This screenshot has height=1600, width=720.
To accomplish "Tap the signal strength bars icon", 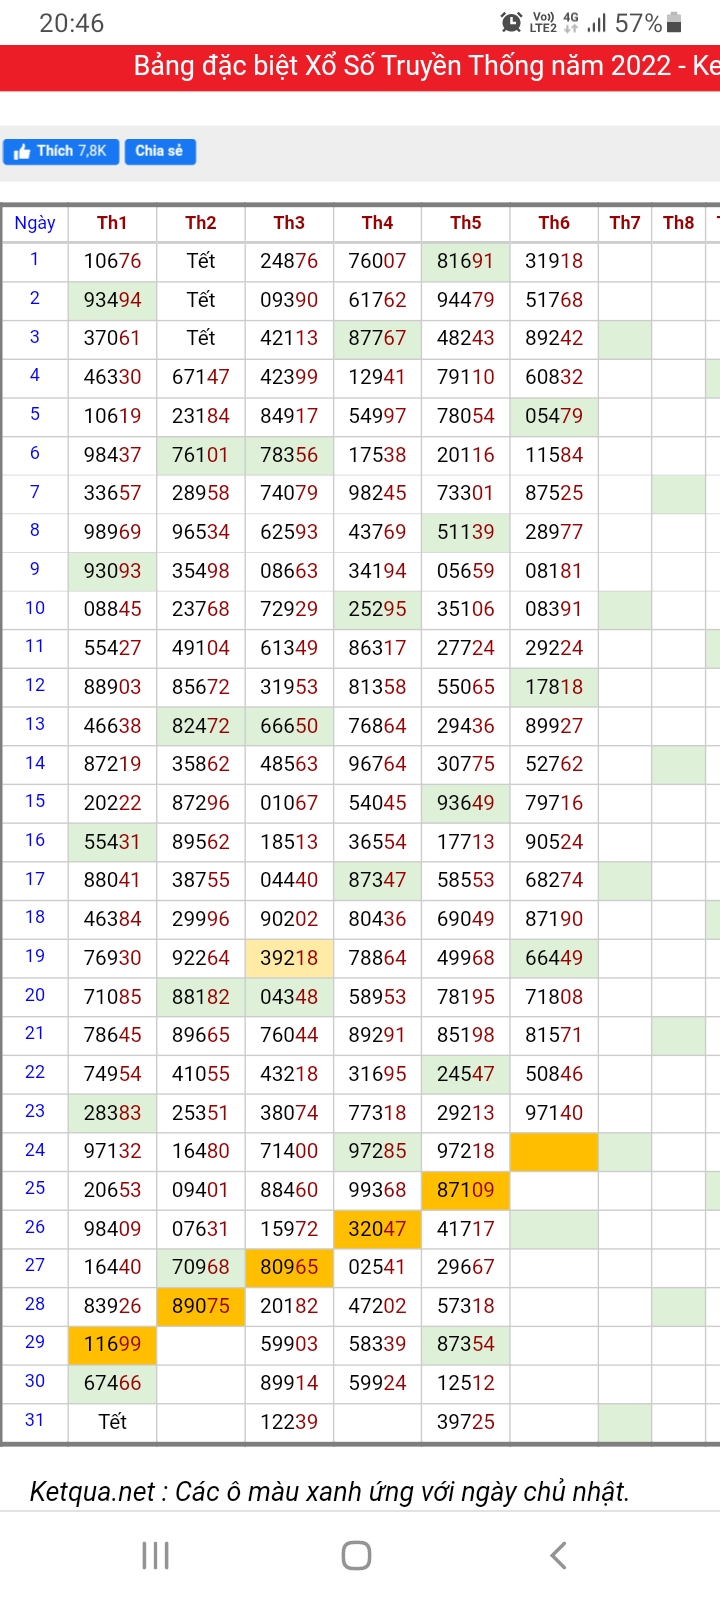I will point(597,22).
